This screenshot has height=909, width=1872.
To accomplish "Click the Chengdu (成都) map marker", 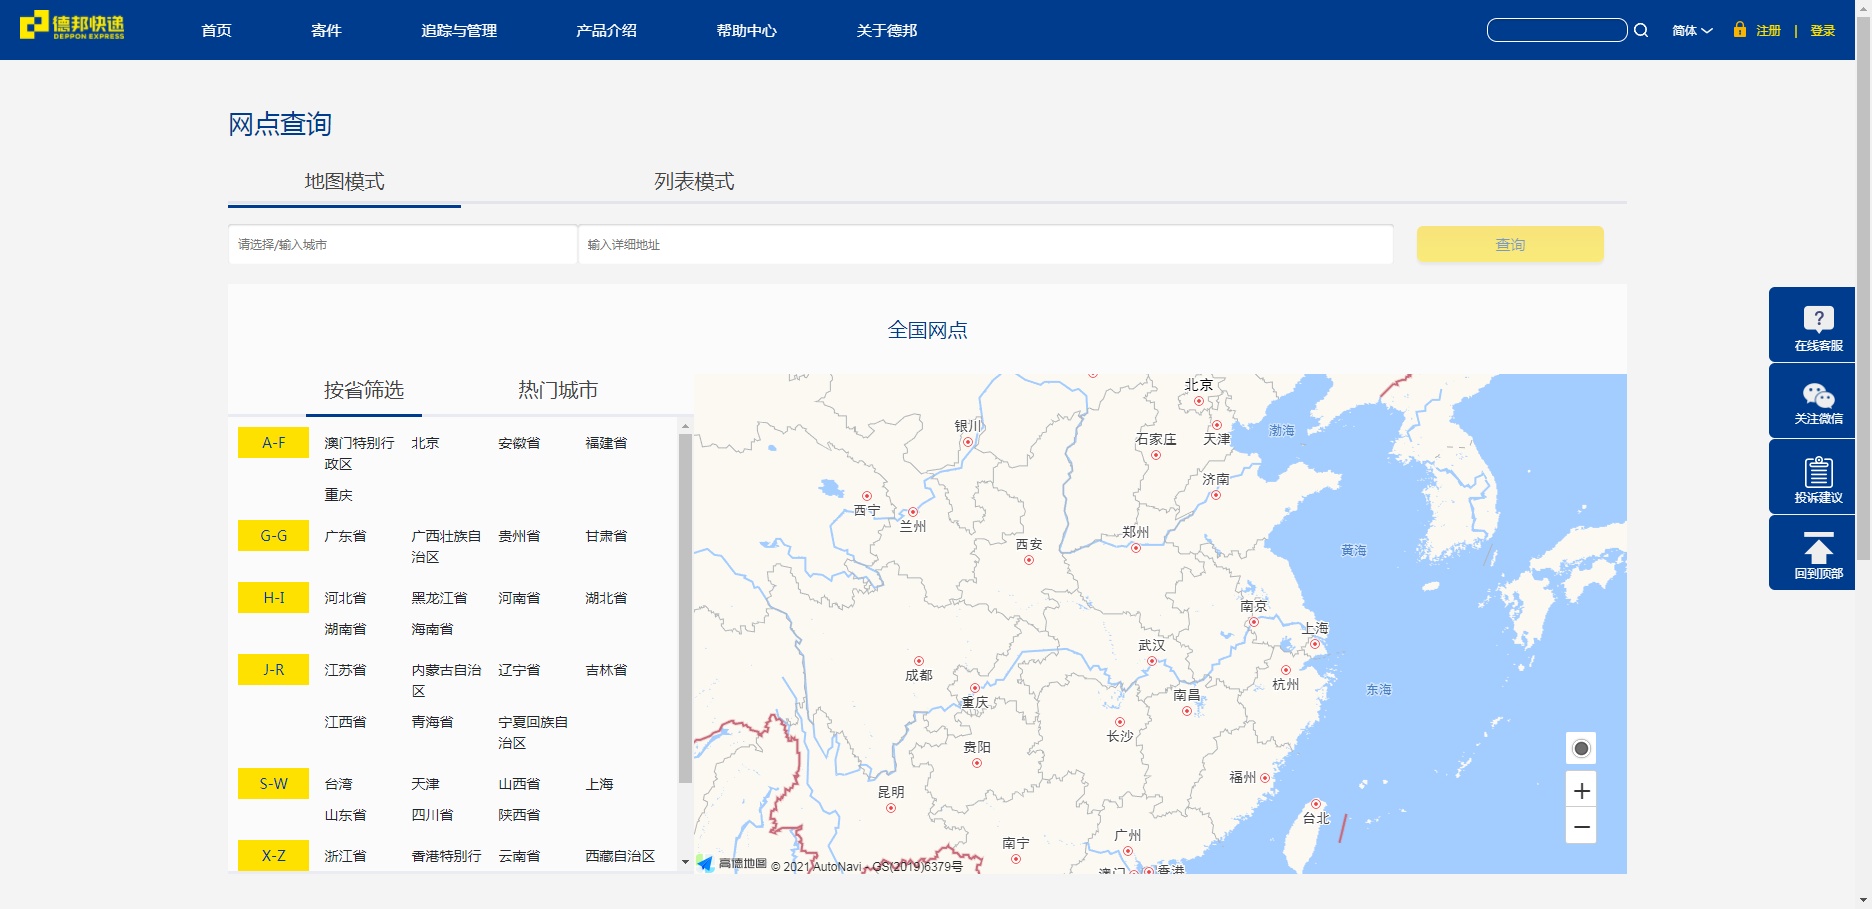I will (918, 661).
